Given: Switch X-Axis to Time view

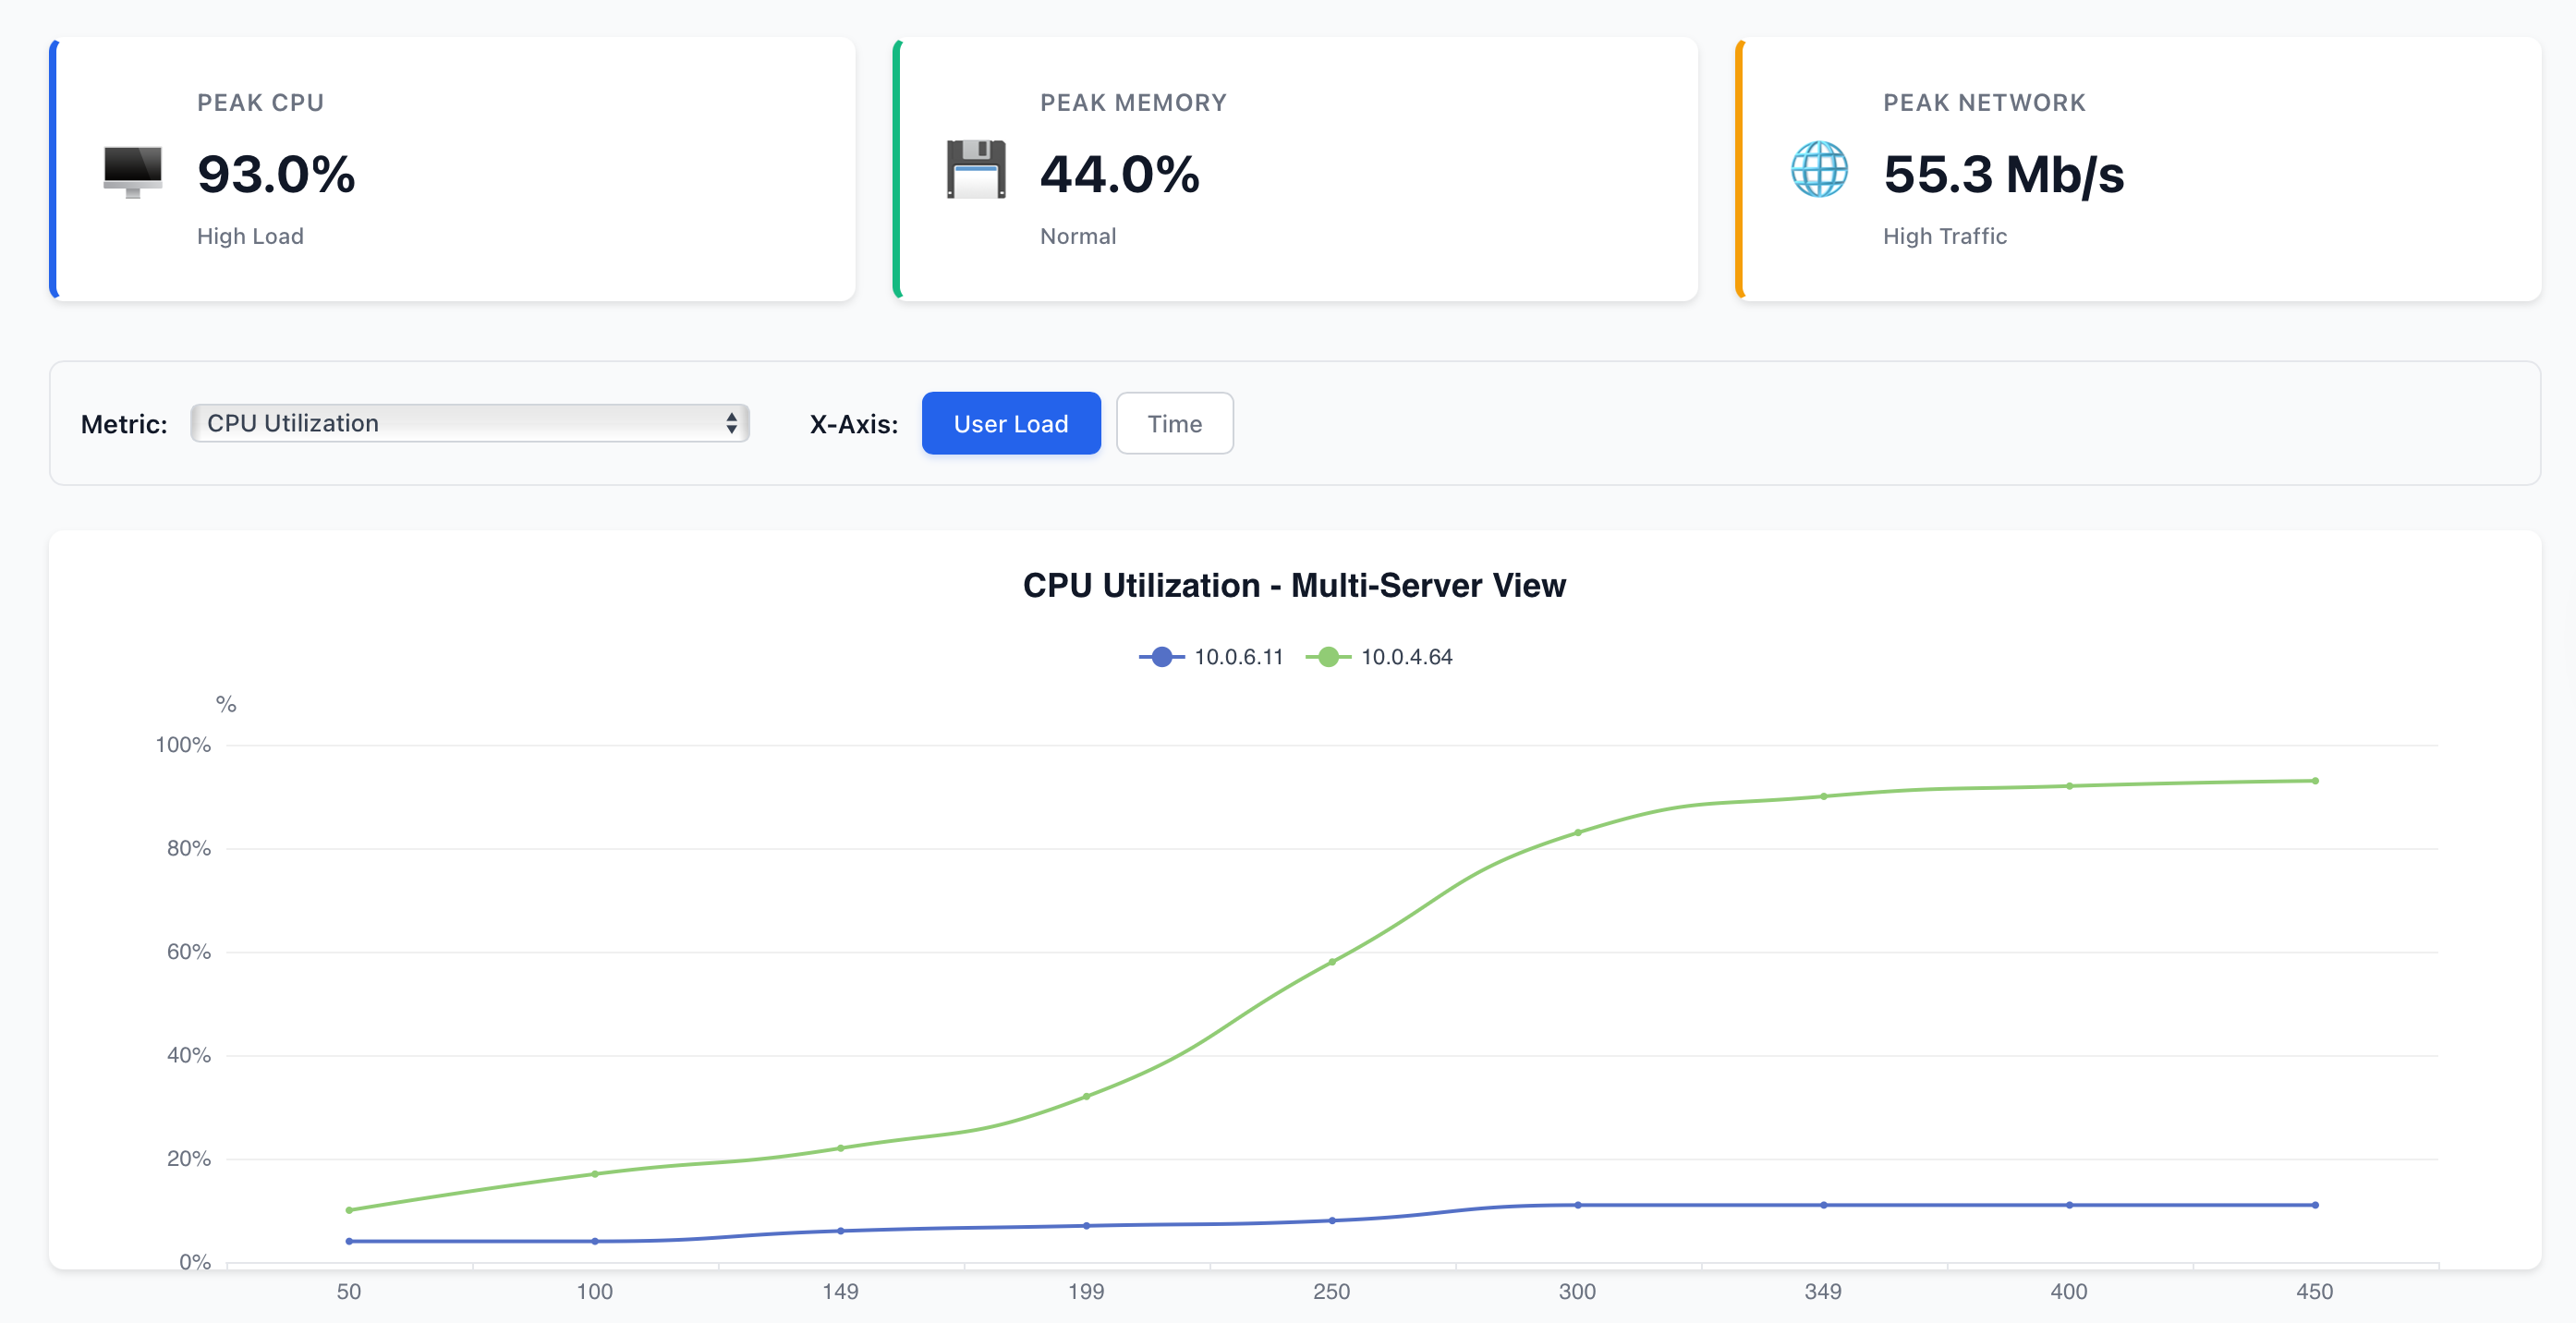Looking at the screenshot, I should tap(1174, 423).
